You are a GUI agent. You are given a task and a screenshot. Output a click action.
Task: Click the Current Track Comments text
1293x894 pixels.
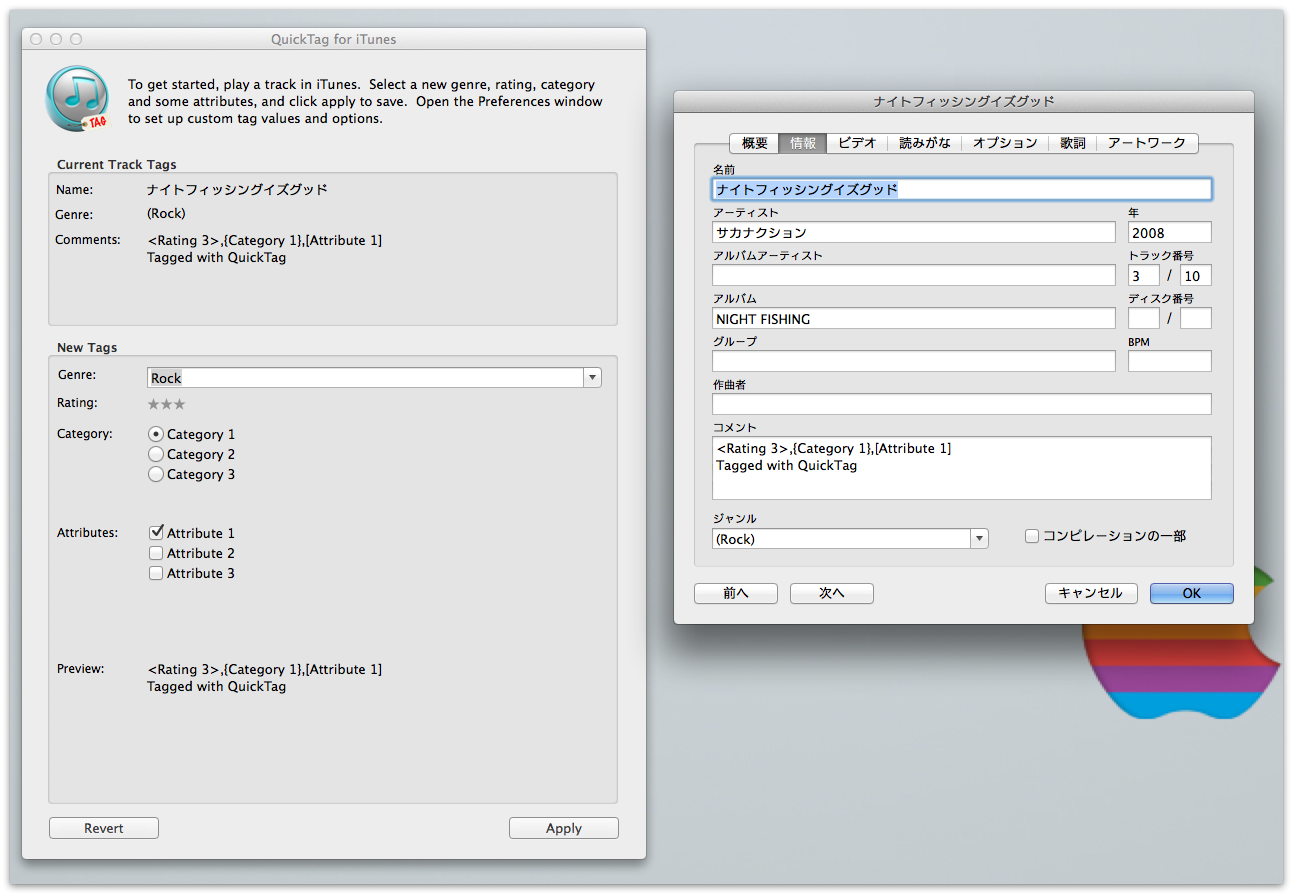tap(264, 249)
